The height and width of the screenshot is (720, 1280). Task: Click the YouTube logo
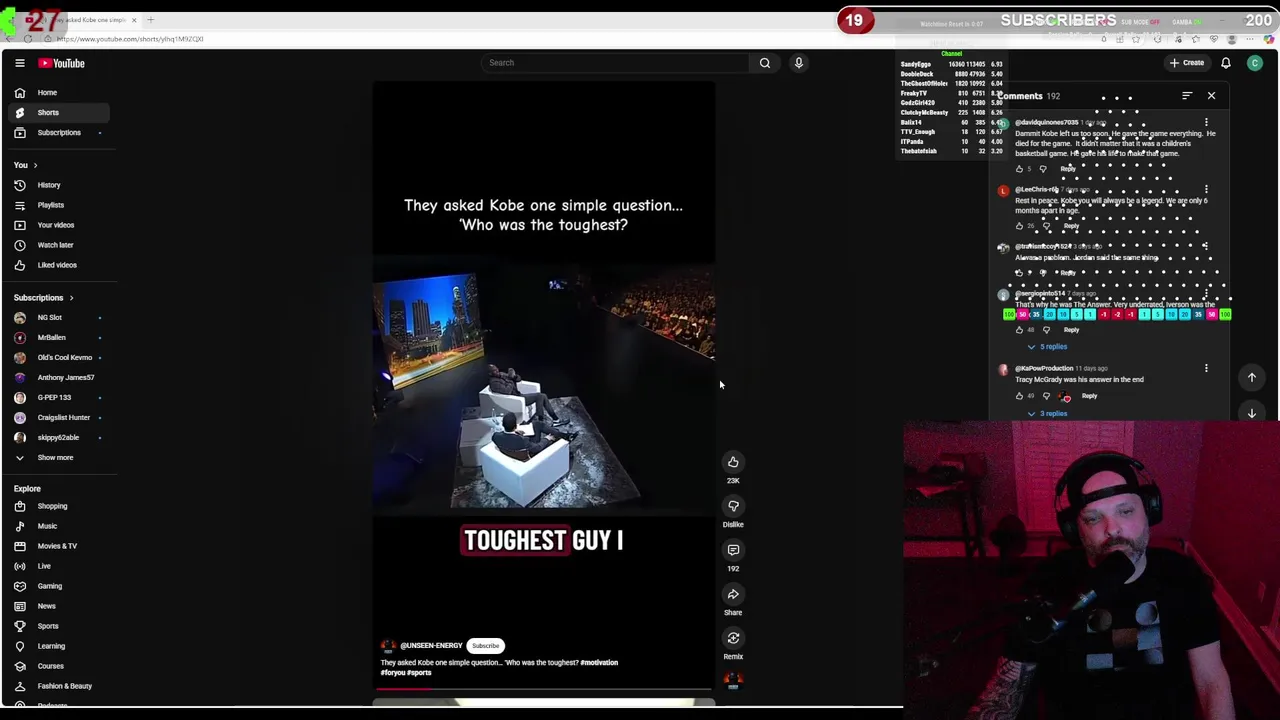click(62, 63)
